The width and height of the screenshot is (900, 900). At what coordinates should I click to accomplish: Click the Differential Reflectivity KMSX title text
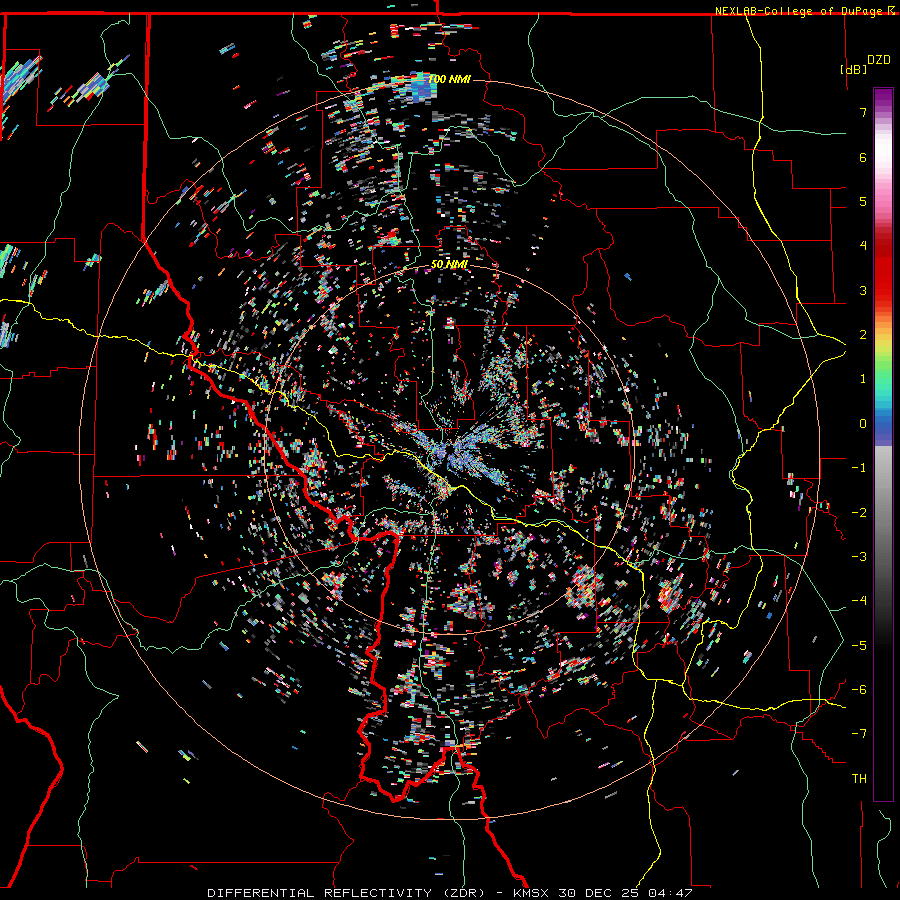point(449,893)
